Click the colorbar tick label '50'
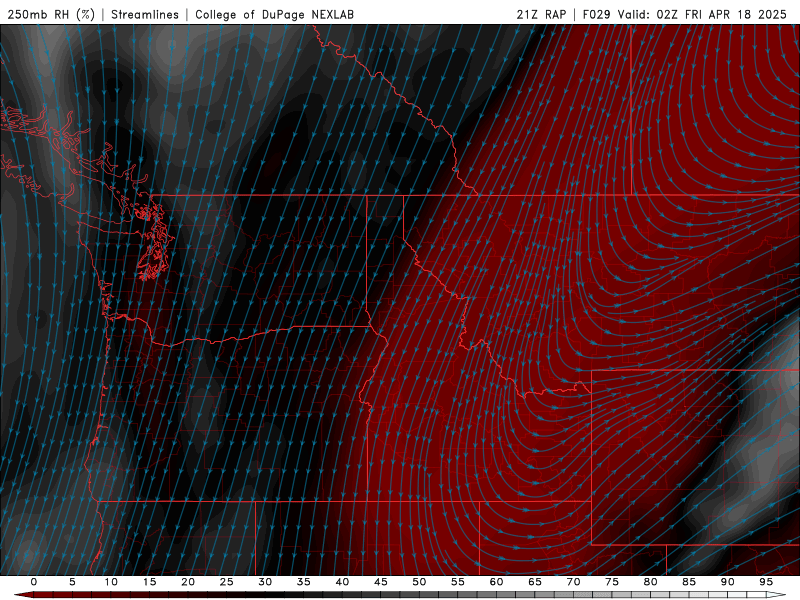The width and height of the screenshot is (800, 600). (x=419, y=582)
